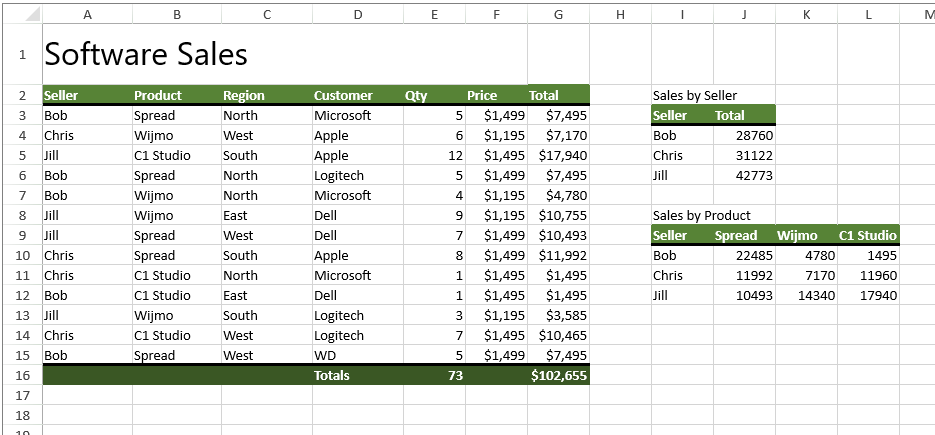Select the WD customer cell
The height and width of the screenshot is (435, 935).
coord(325,355)
